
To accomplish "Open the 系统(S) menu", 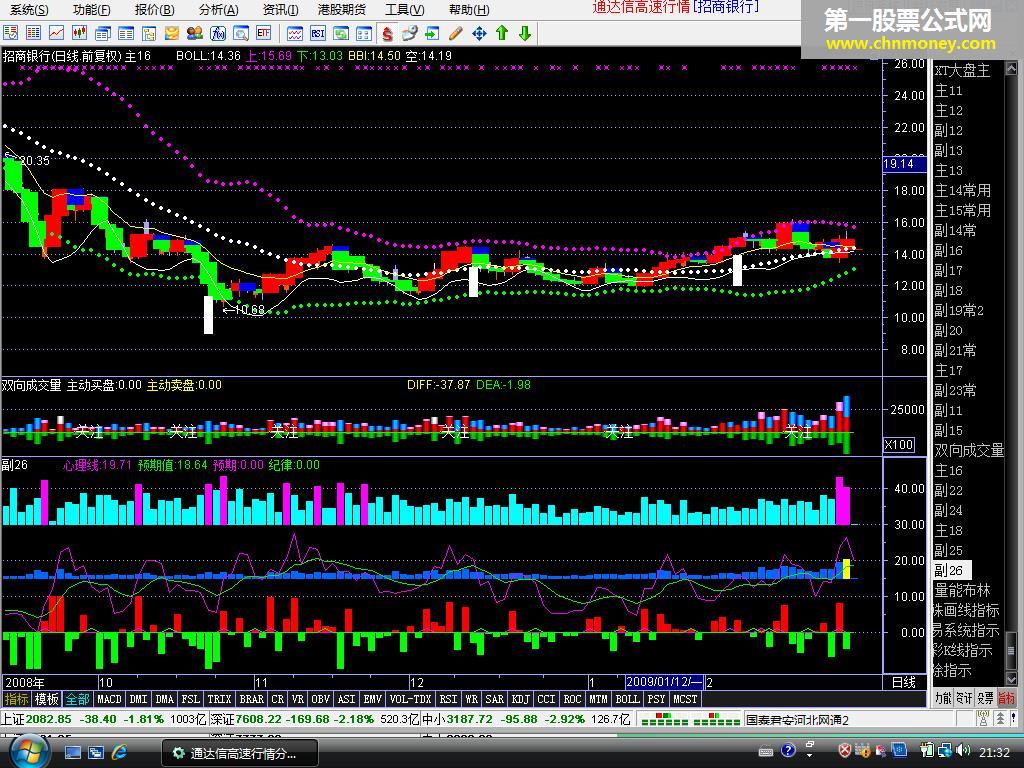I will [x=29, y=10].
